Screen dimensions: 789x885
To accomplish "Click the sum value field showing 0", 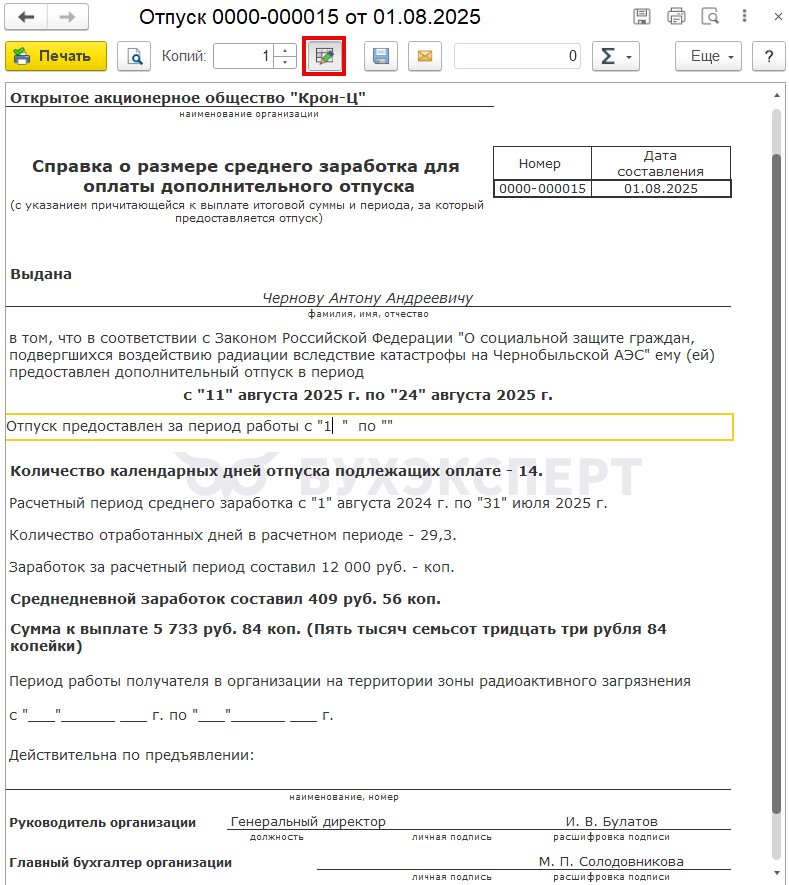I will (518, 56).
